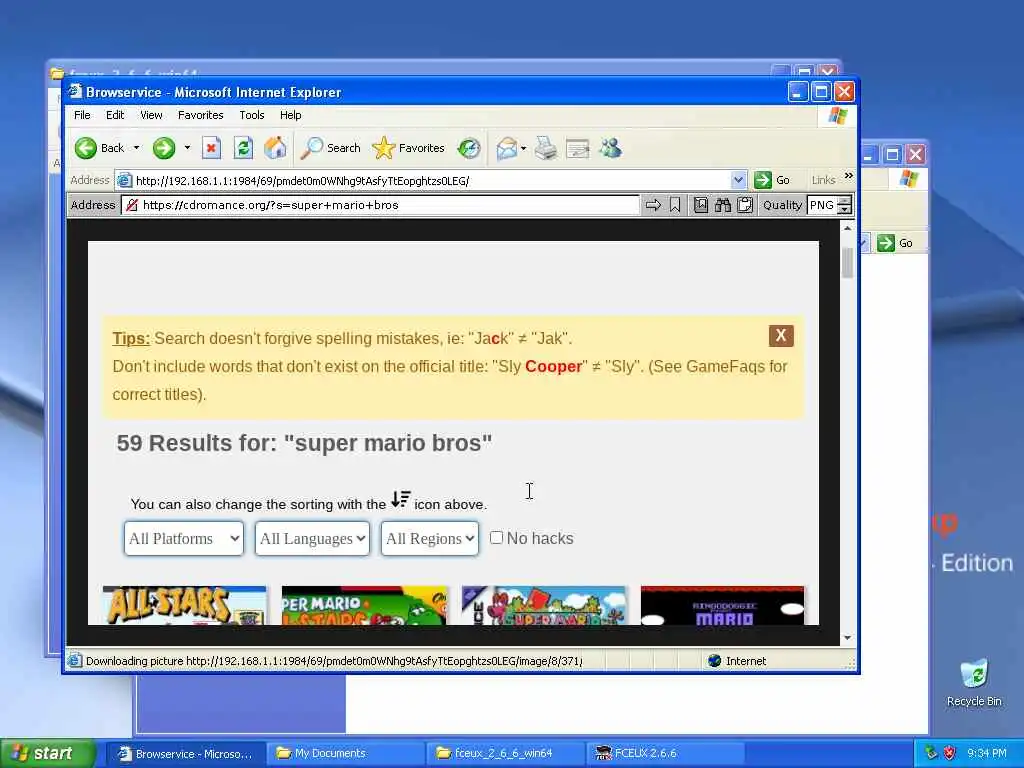Switch to My Documents taskbar button

pos(347,754)
